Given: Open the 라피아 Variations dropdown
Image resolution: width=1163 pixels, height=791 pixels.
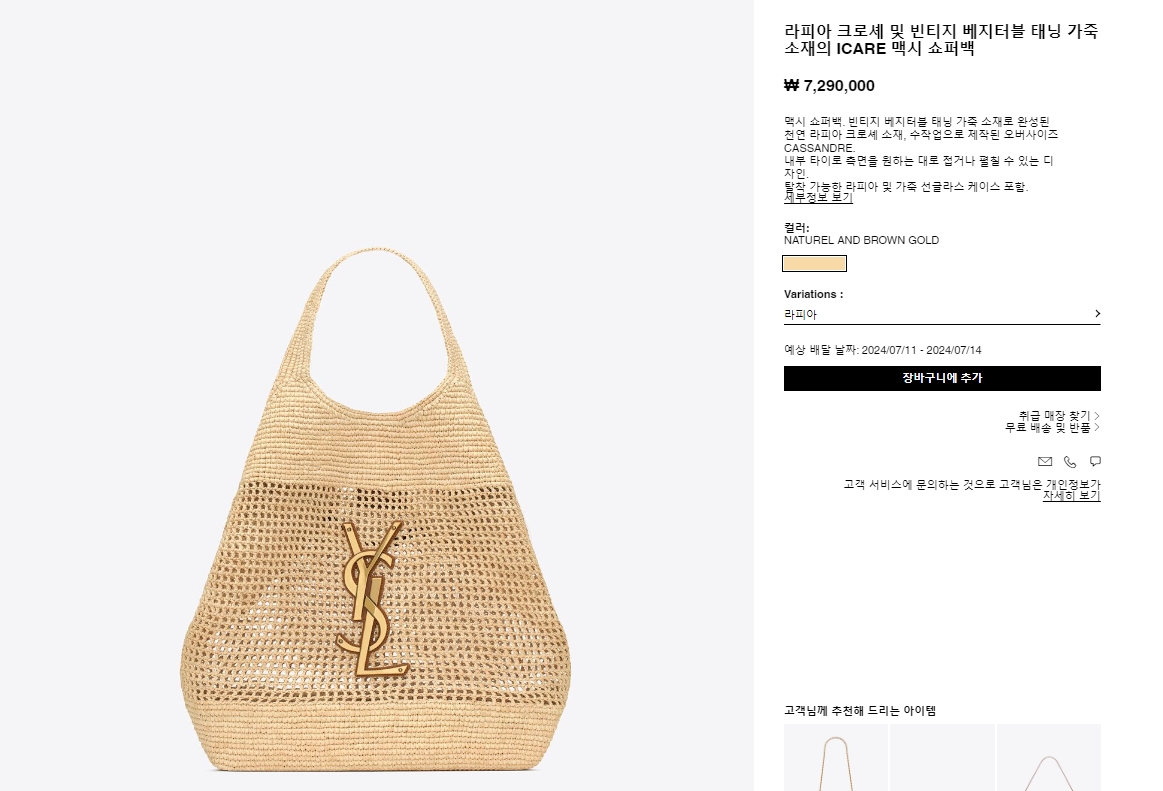Looking at the screenshot, I should point(942,315).
